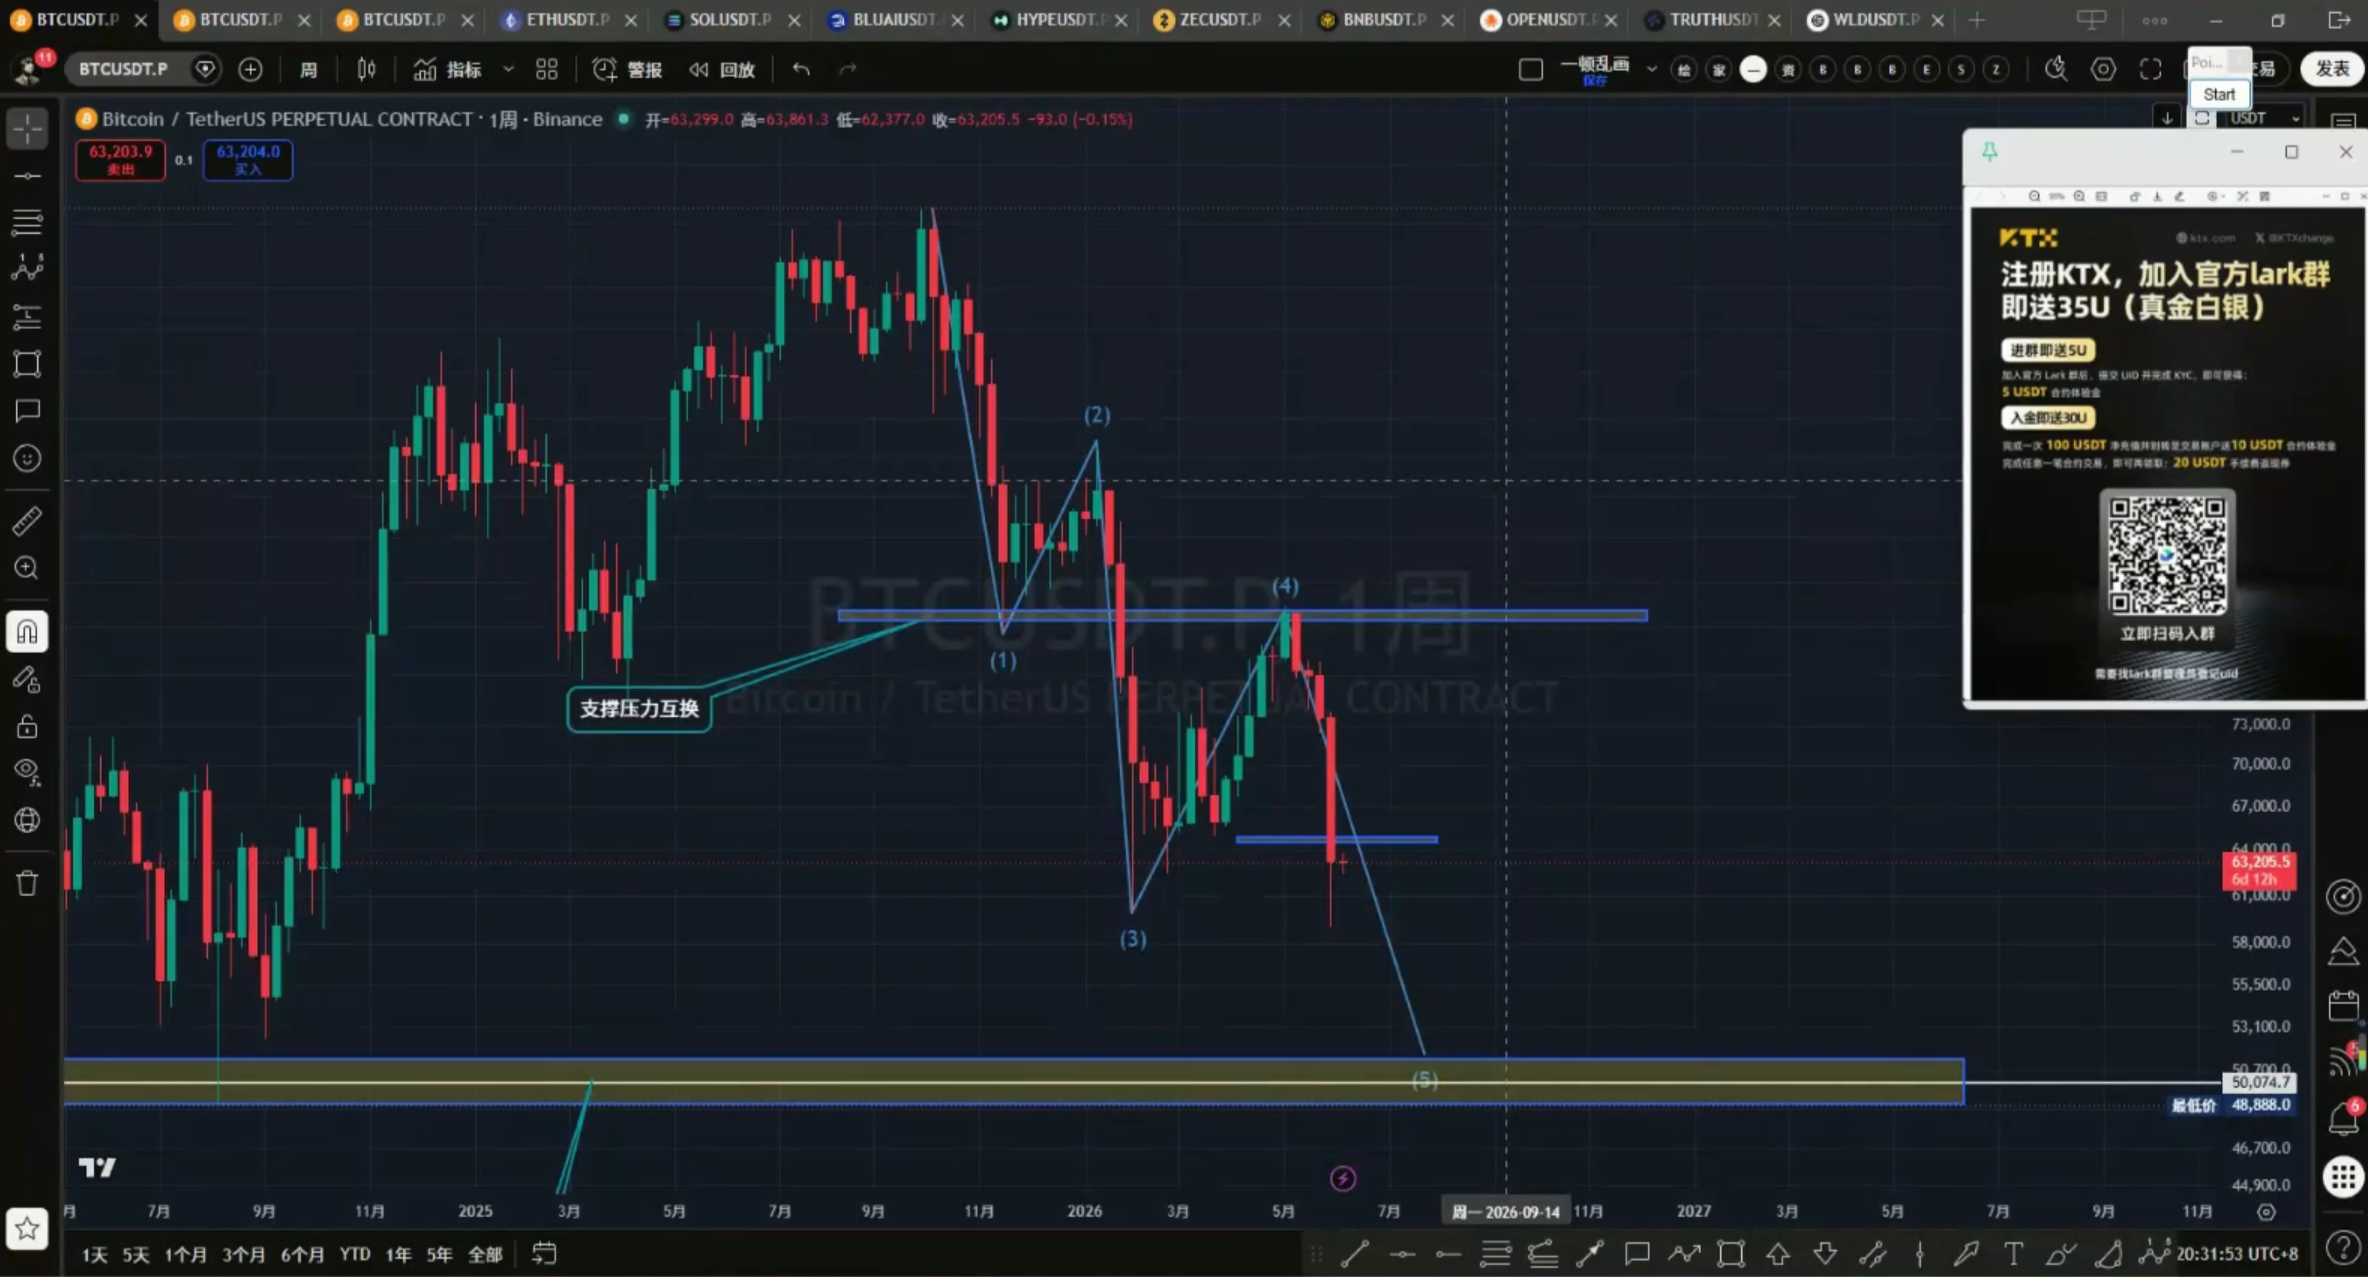Select the layout circle labeled E
This screenshot has width=2368, height=1277.
coord(1926,69)
